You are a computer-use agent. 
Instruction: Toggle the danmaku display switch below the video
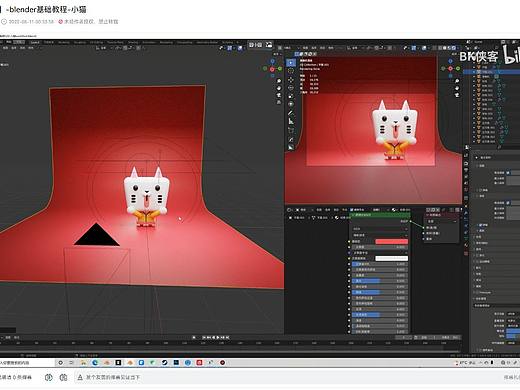49,377
